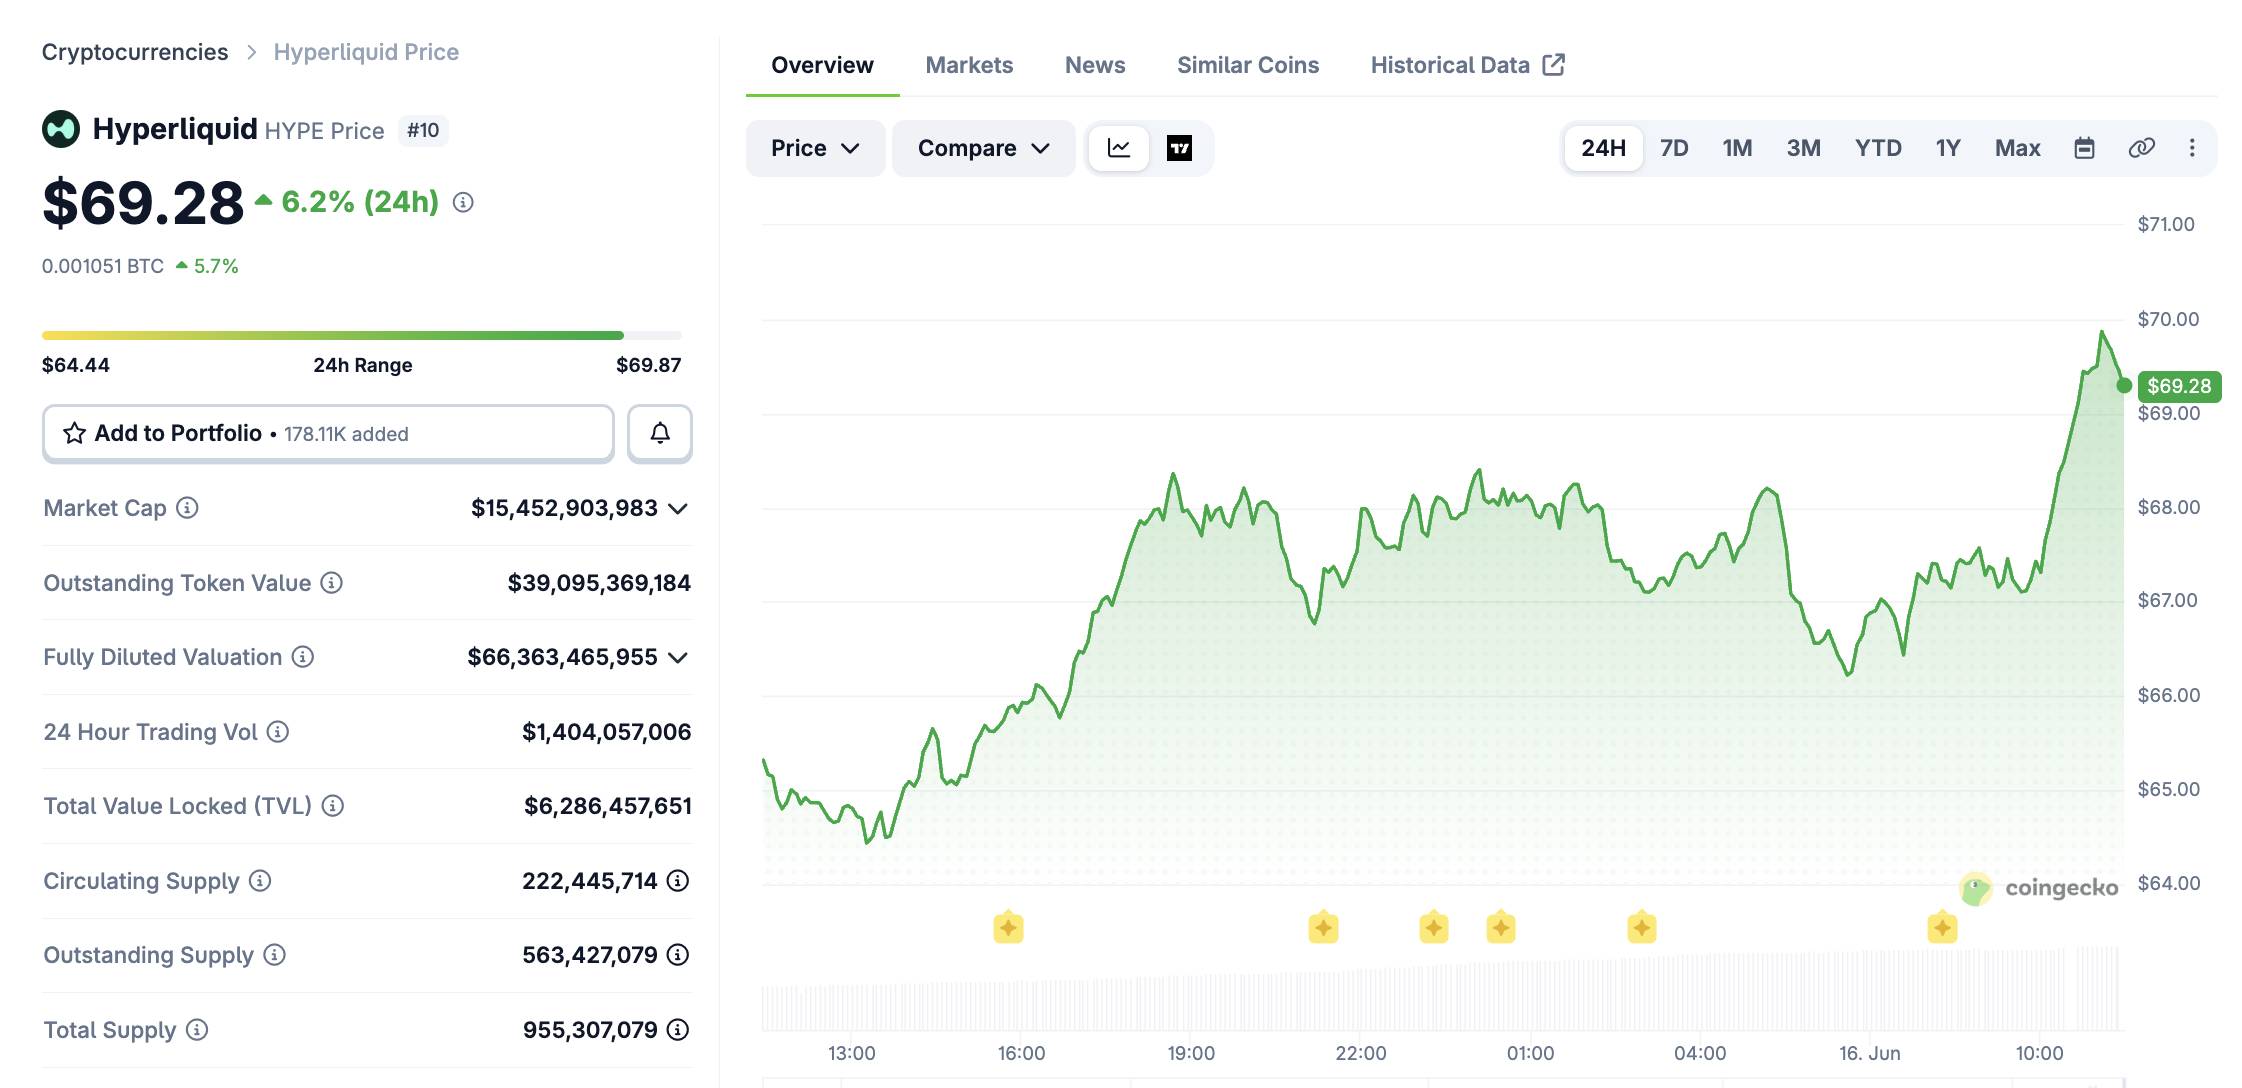Copy chart link via chain icon
Image resolution: width=2242 pixels, height=1088 pixels.
tap(2141, 148)
